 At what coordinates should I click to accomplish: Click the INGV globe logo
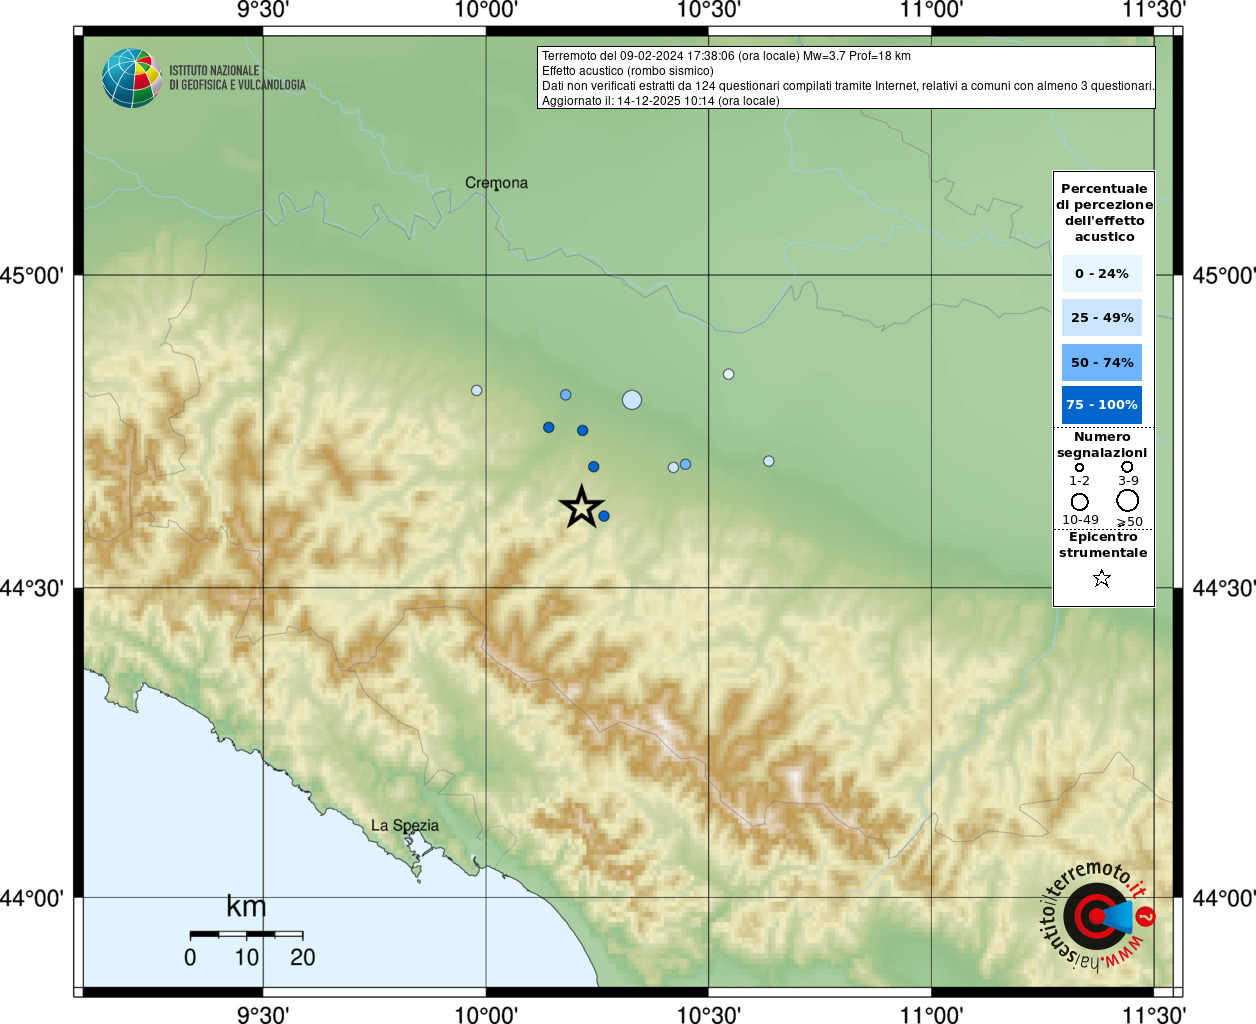[x=132, y=78]
